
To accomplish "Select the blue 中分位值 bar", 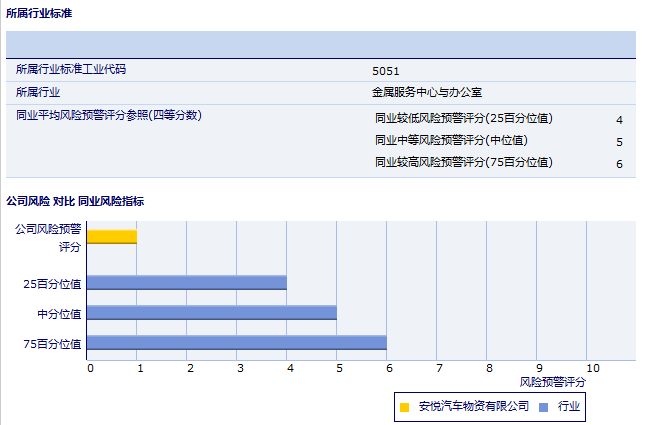I will pos(212,312).
